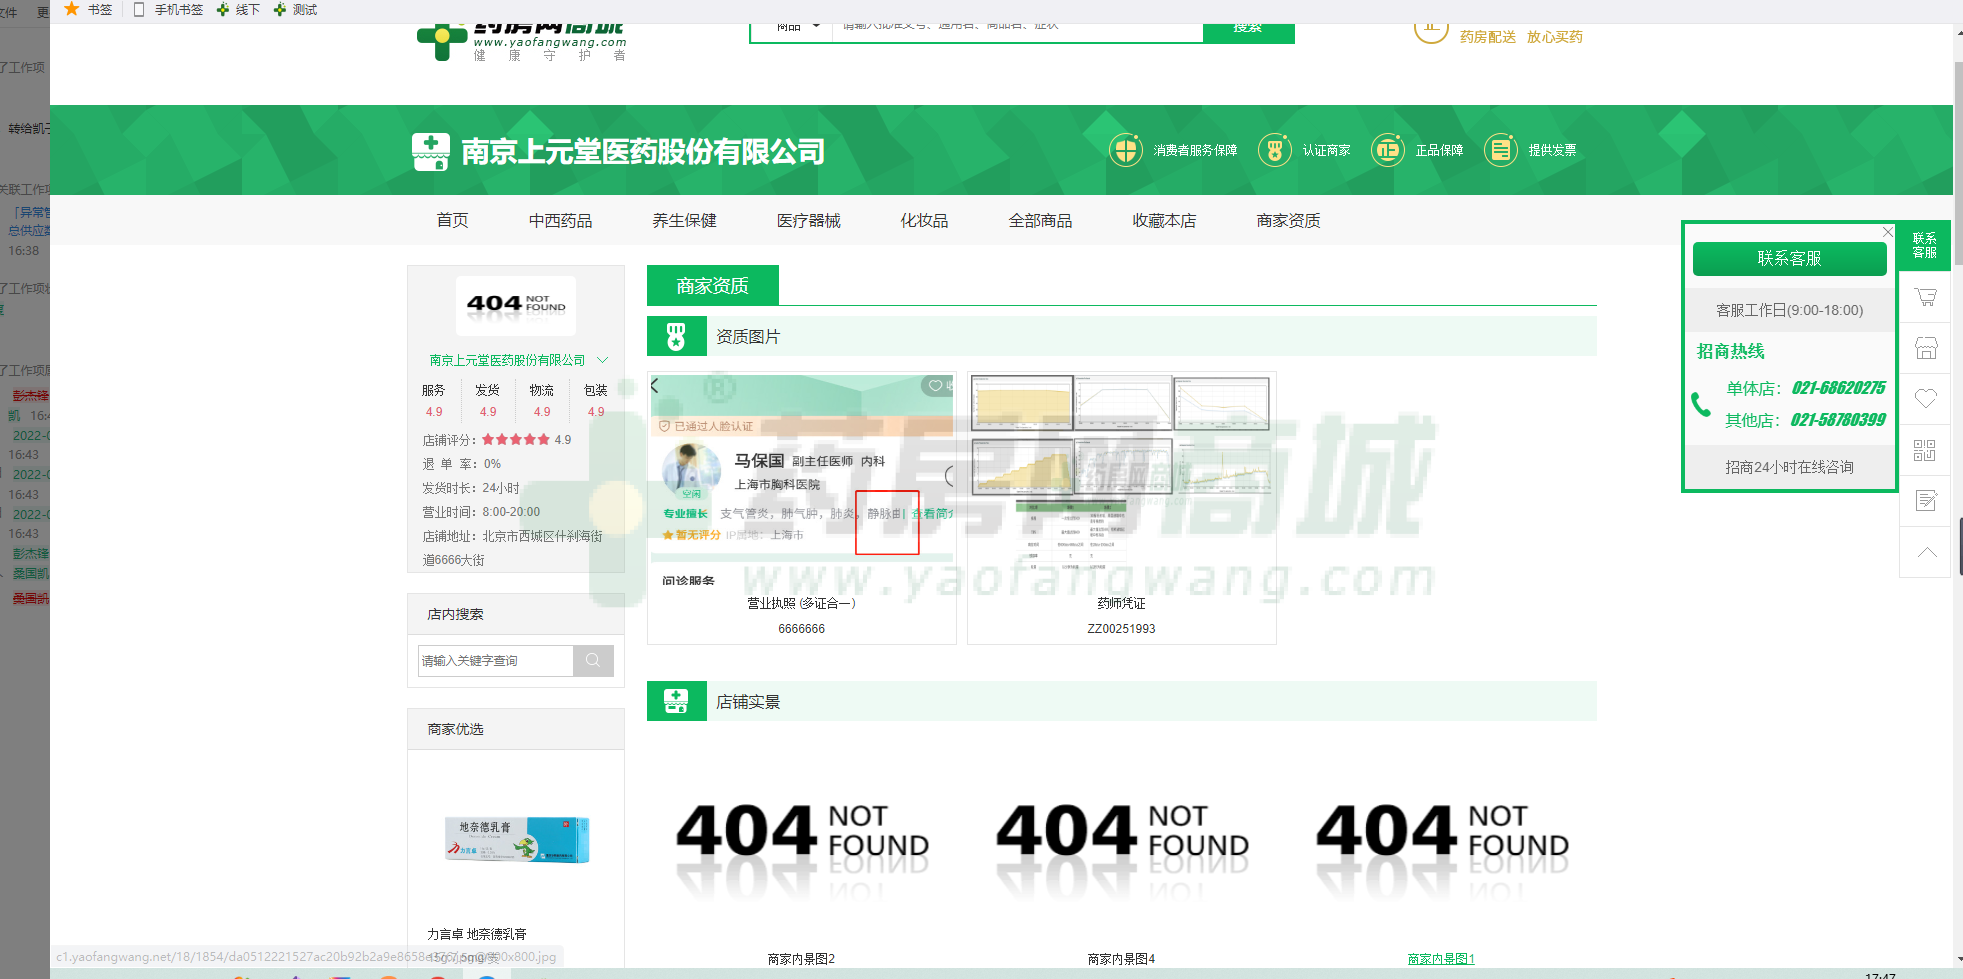This screenshot has height=979, width=1963.
Task: Select the store icon in the right sidebar
Action: click(1925, 347)
